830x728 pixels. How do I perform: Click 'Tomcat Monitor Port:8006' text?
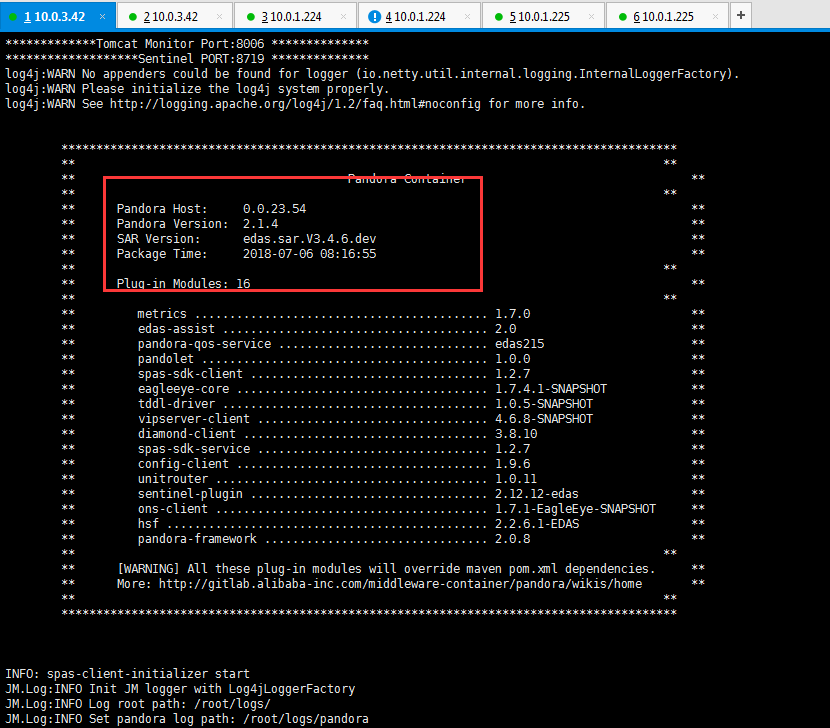tap(180, 43)
